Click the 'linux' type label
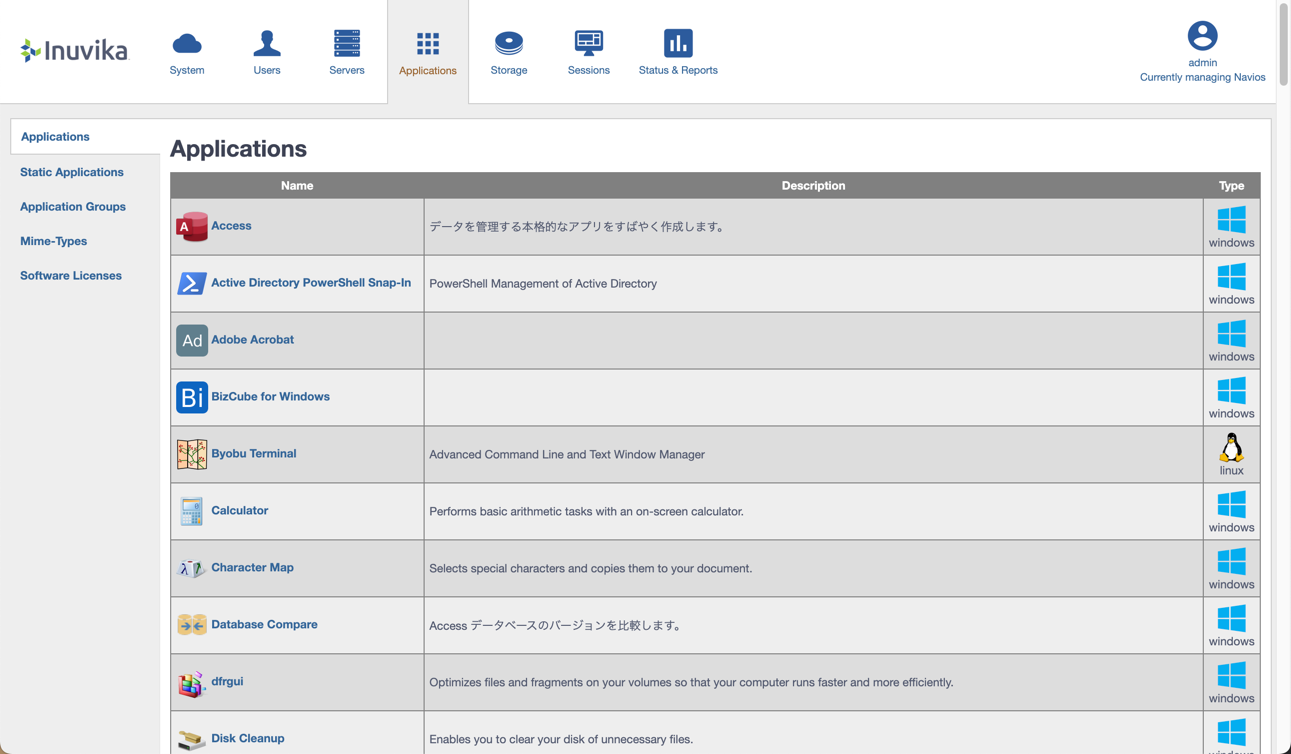 tap(1231, 471)
